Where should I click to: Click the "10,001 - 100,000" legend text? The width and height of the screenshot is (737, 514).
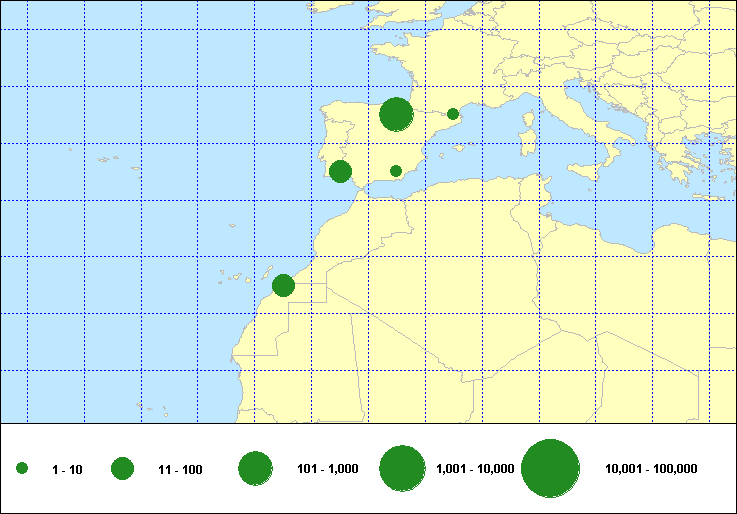651,469
